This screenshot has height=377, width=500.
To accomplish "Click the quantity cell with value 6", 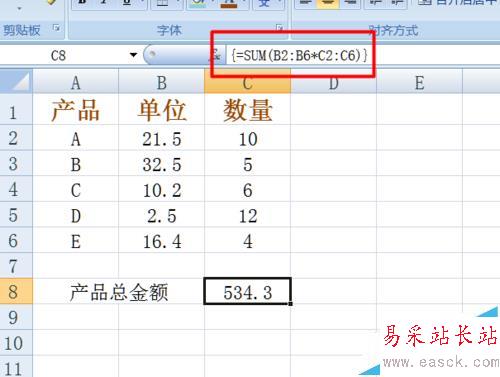I will (x=247, y=189).
